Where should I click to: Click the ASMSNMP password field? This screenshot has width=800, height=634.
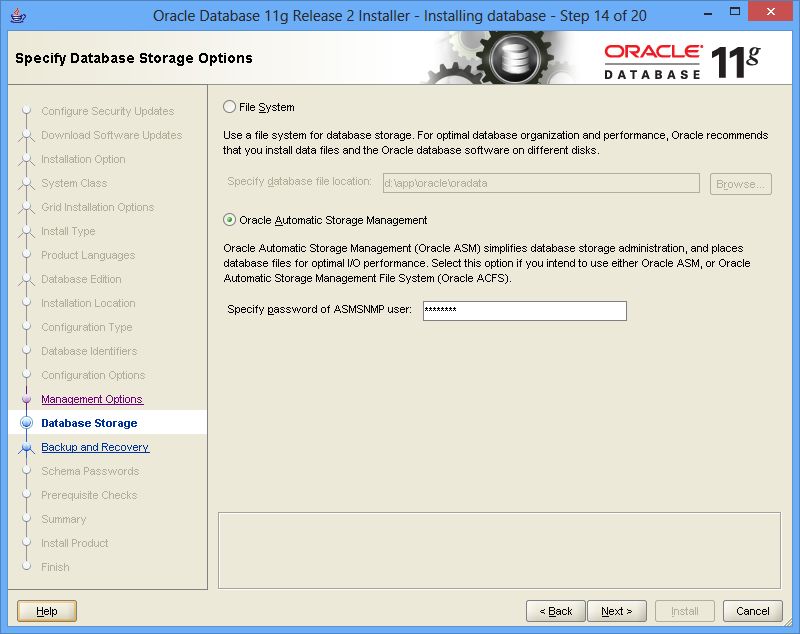pyautogui.click(x=524, y=311)
